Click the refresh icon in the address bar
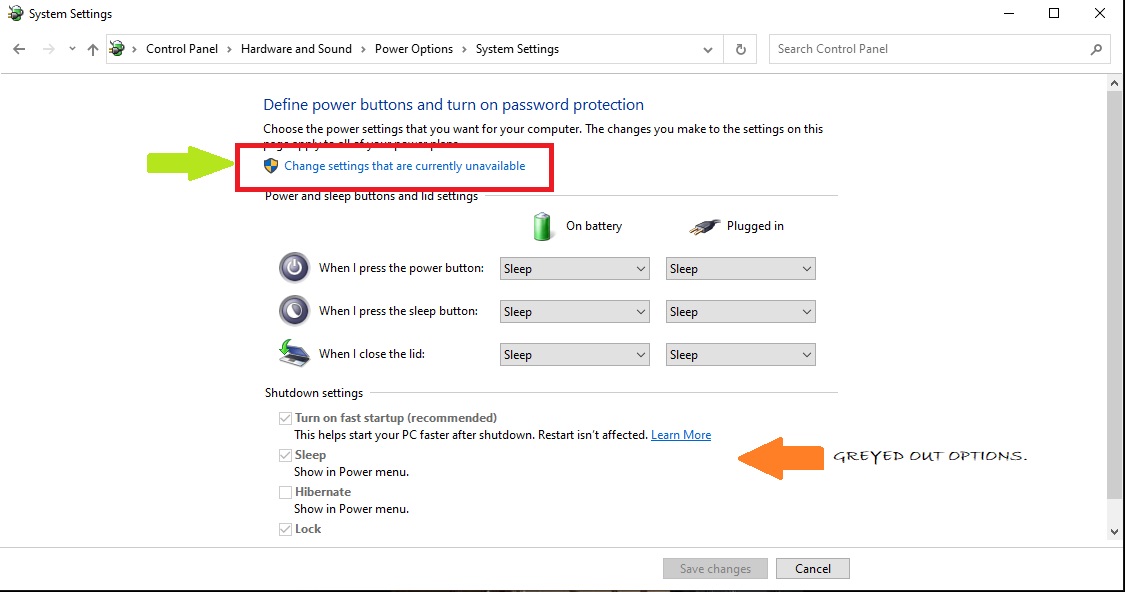 point(740,48)
